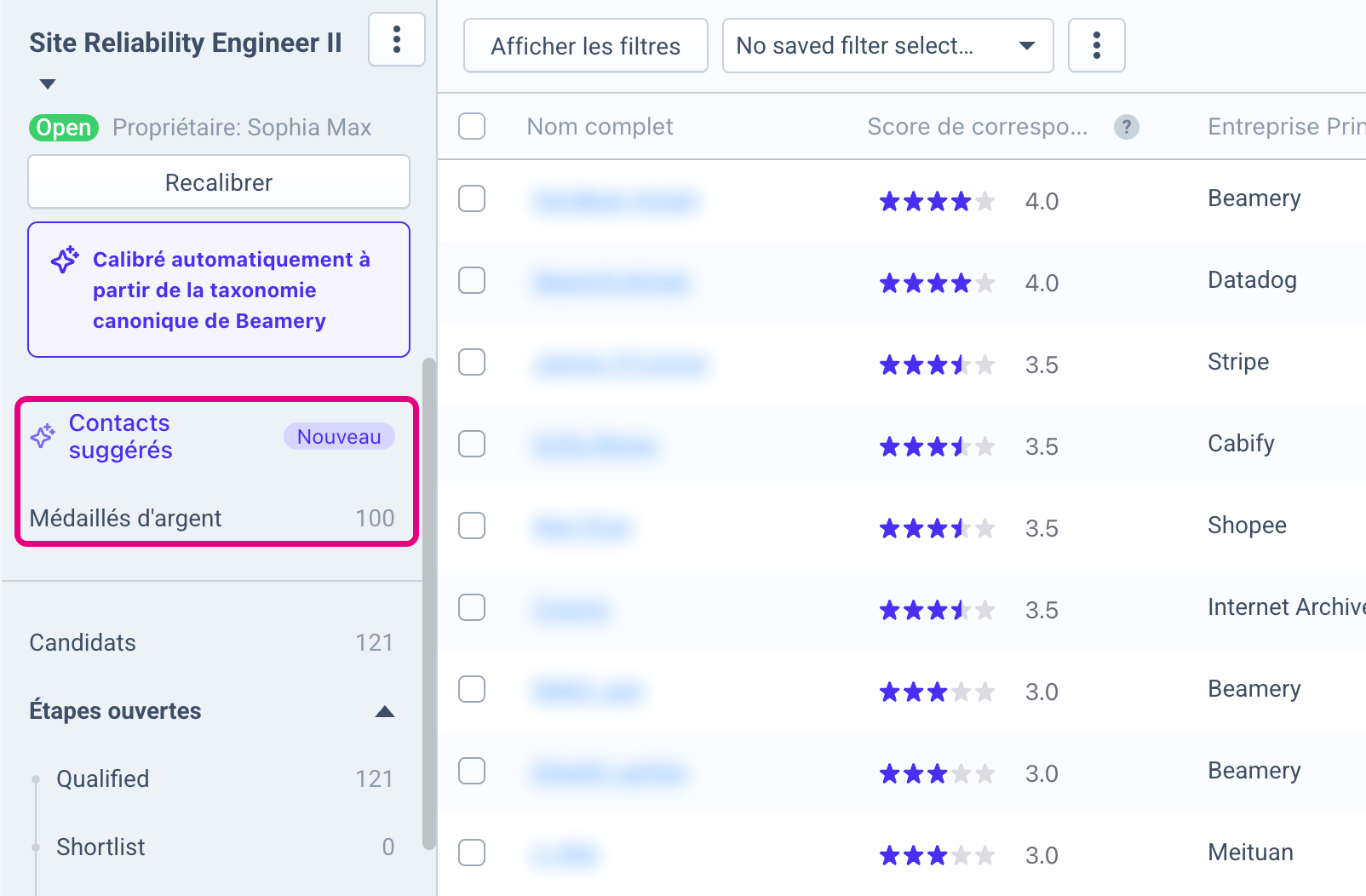The width and height of the screenshot is (1366, 896).
Task: Open the filter bar three-dot menu
Action: pyautogui.click(x=1097, y=46)
